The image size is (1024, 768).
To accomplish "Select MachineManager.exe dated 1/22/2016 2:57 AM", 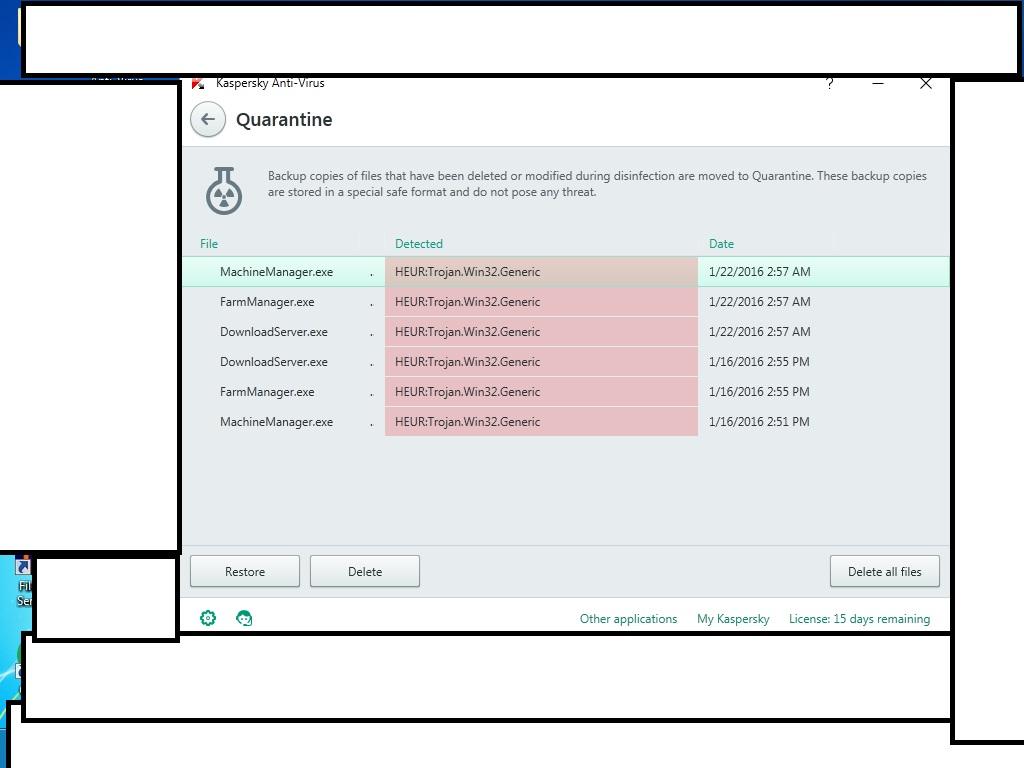I will point(566,272).
